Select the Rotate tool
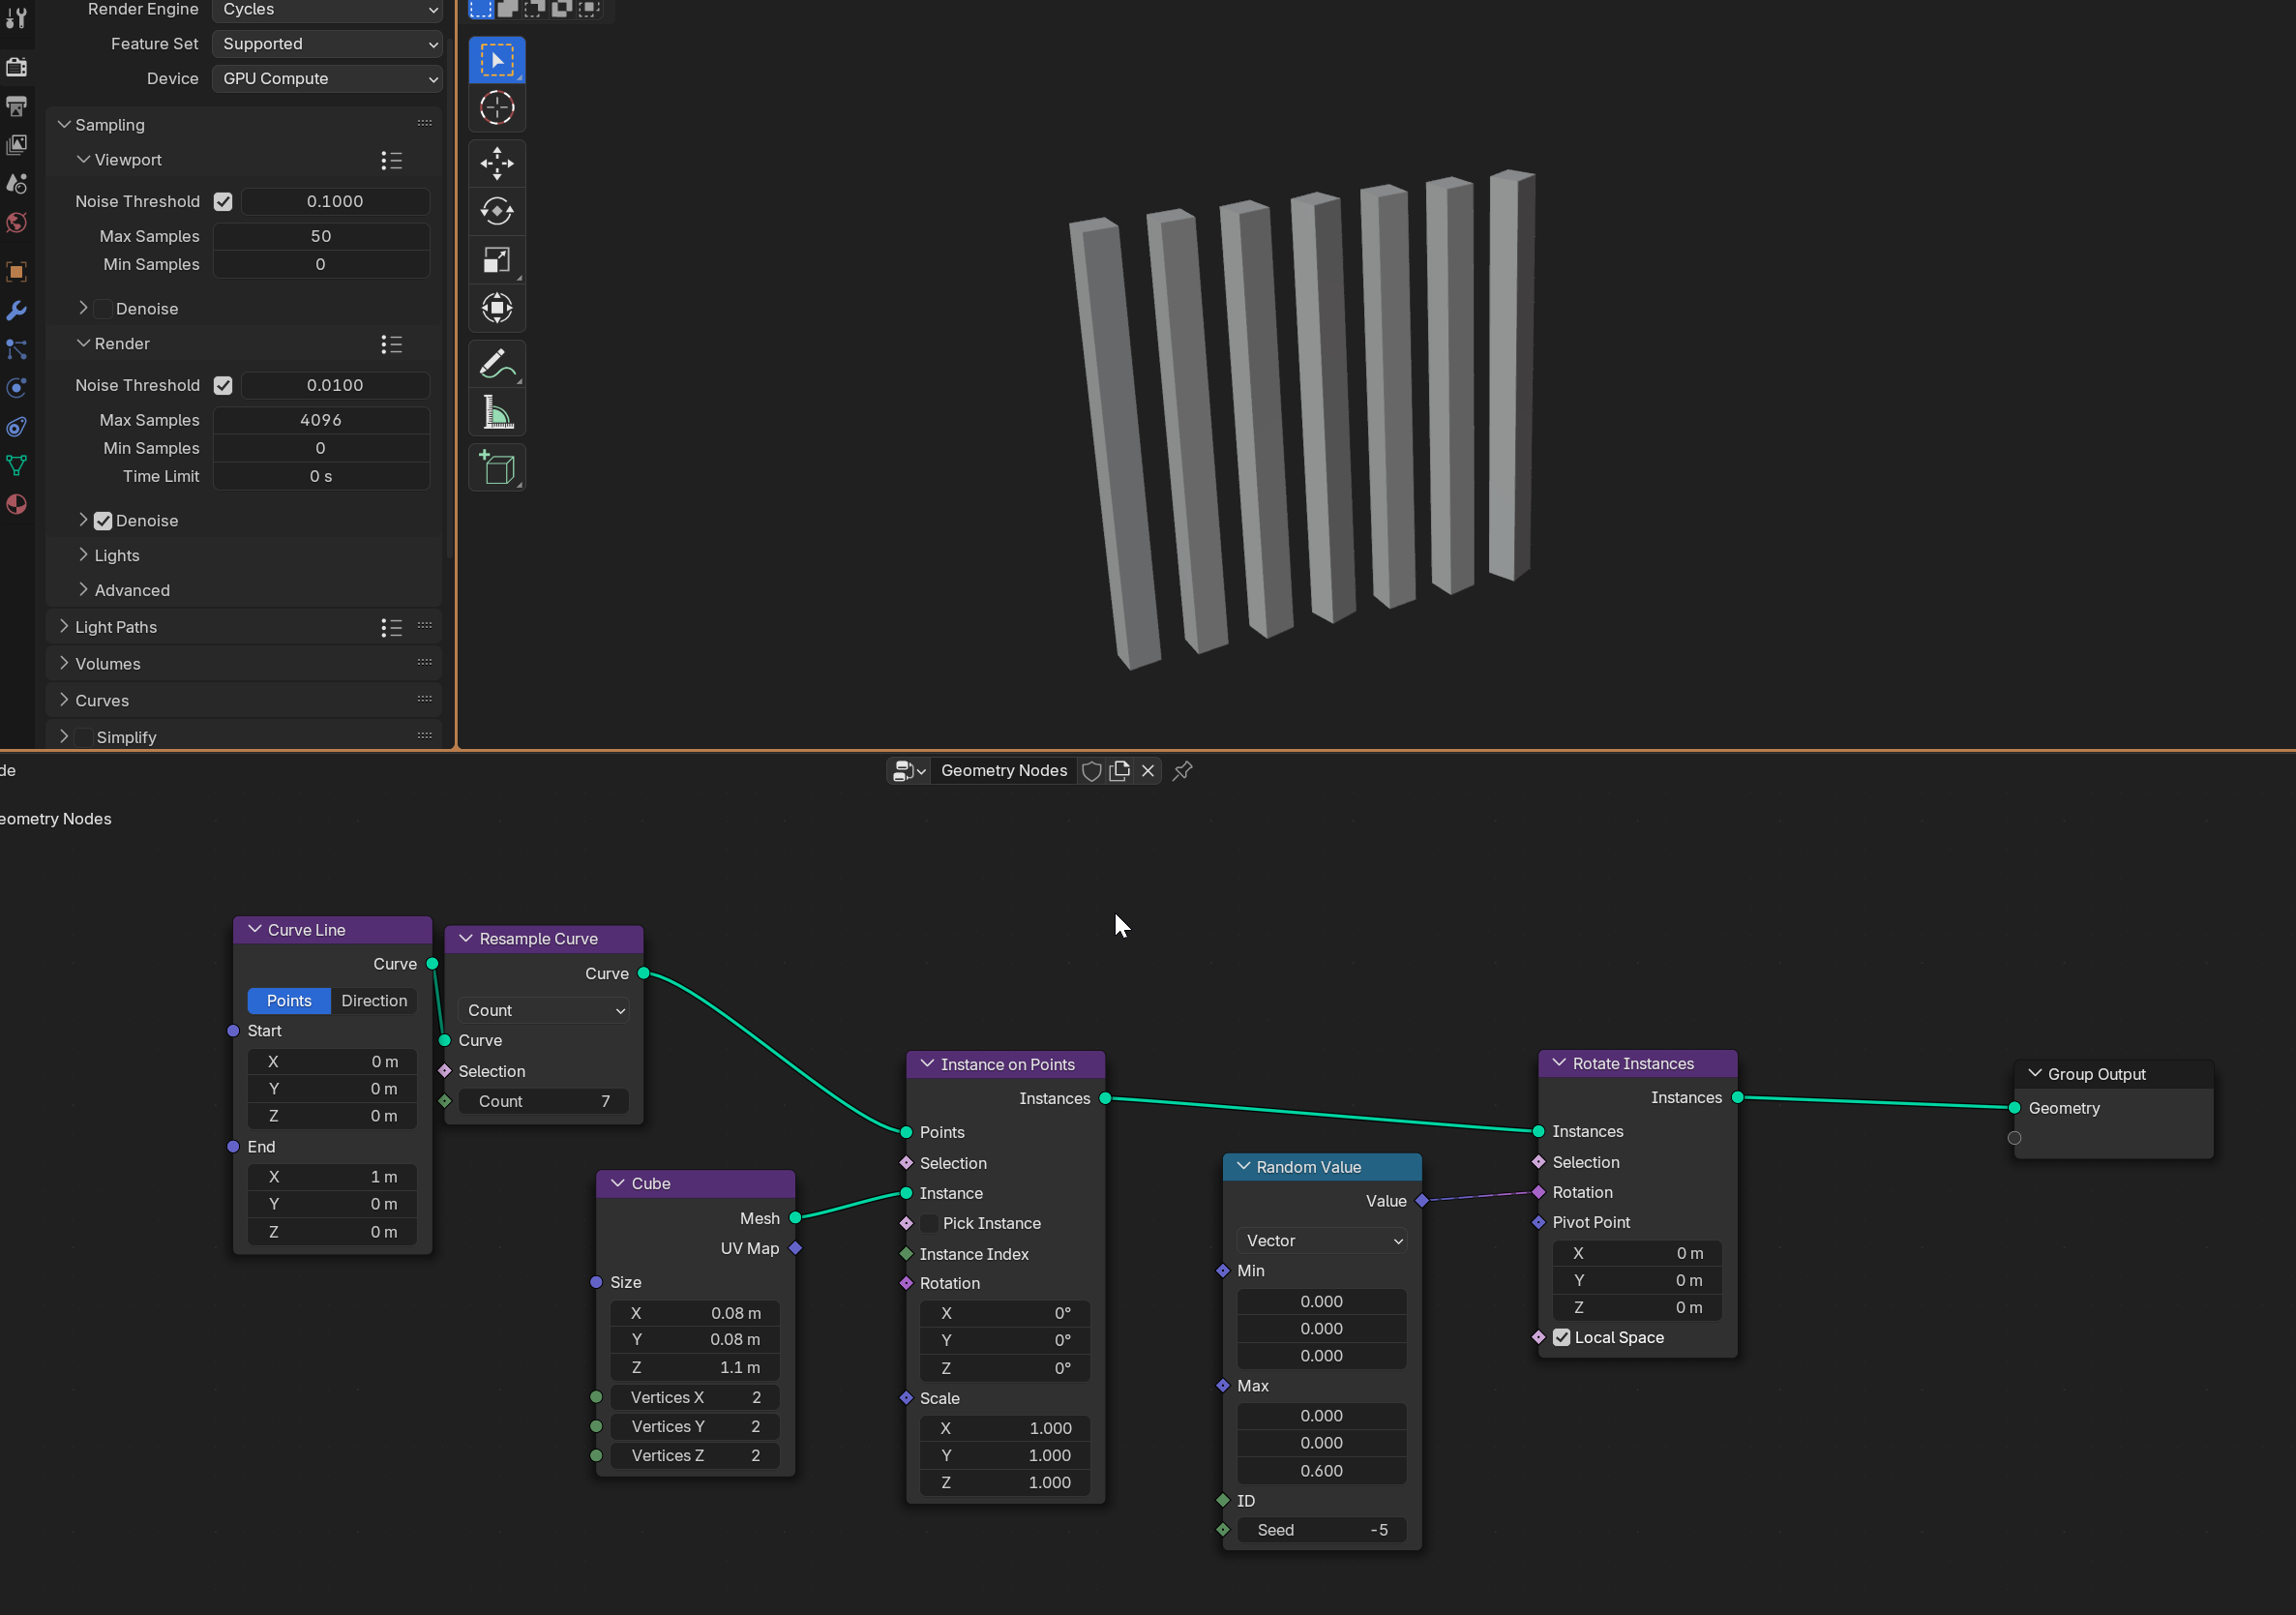 click(x=497, y=211)
